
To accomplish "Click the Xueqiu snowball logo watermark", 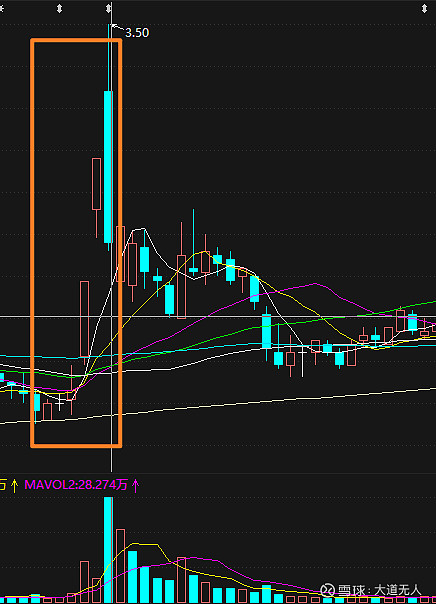I will coord(327,590).
